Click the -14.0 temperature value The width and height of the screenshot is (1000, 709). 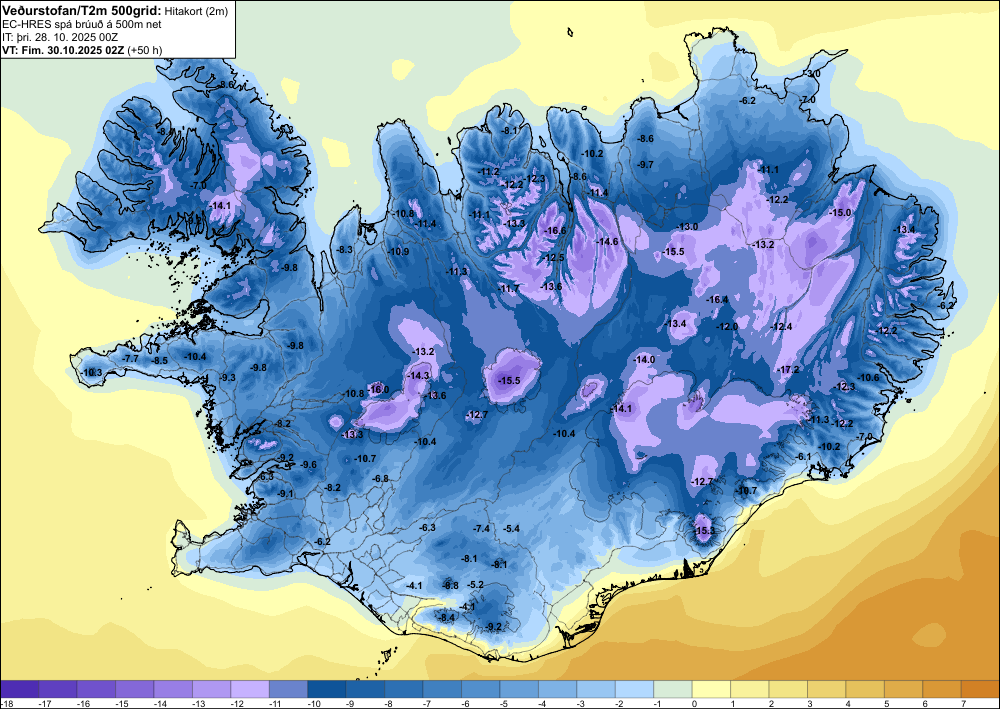[644, 360]
